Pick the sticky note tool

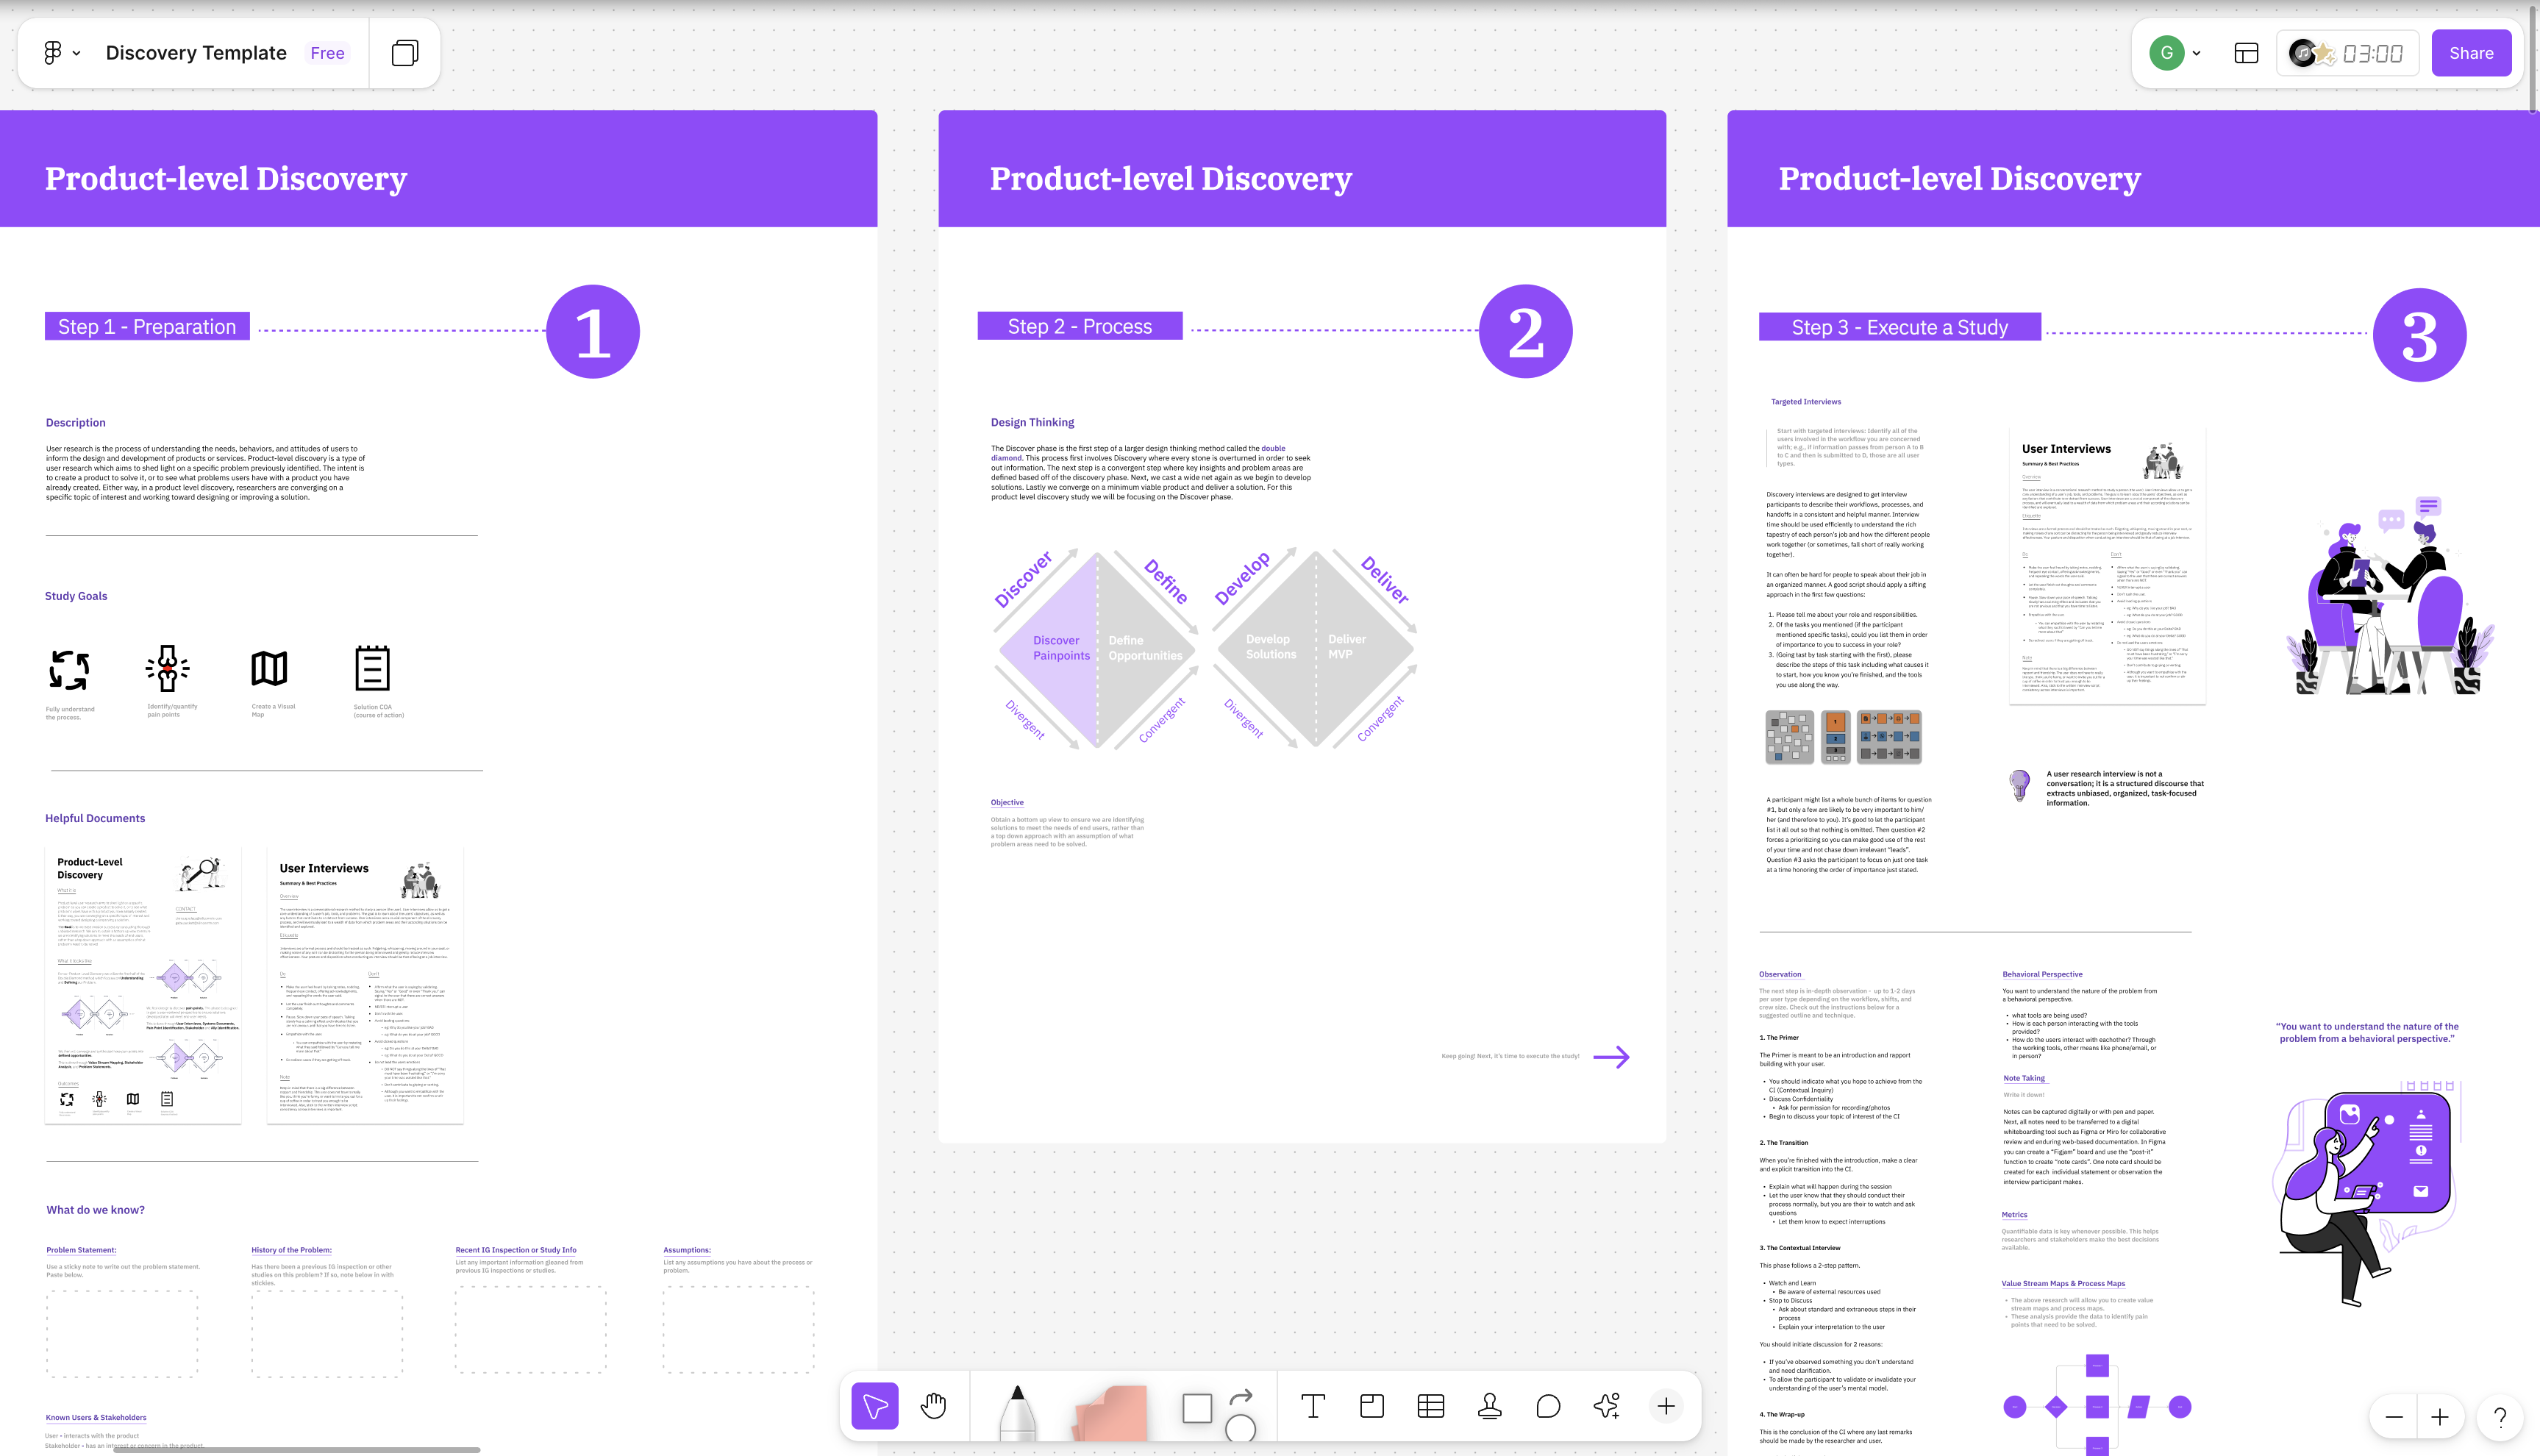1112,1412
